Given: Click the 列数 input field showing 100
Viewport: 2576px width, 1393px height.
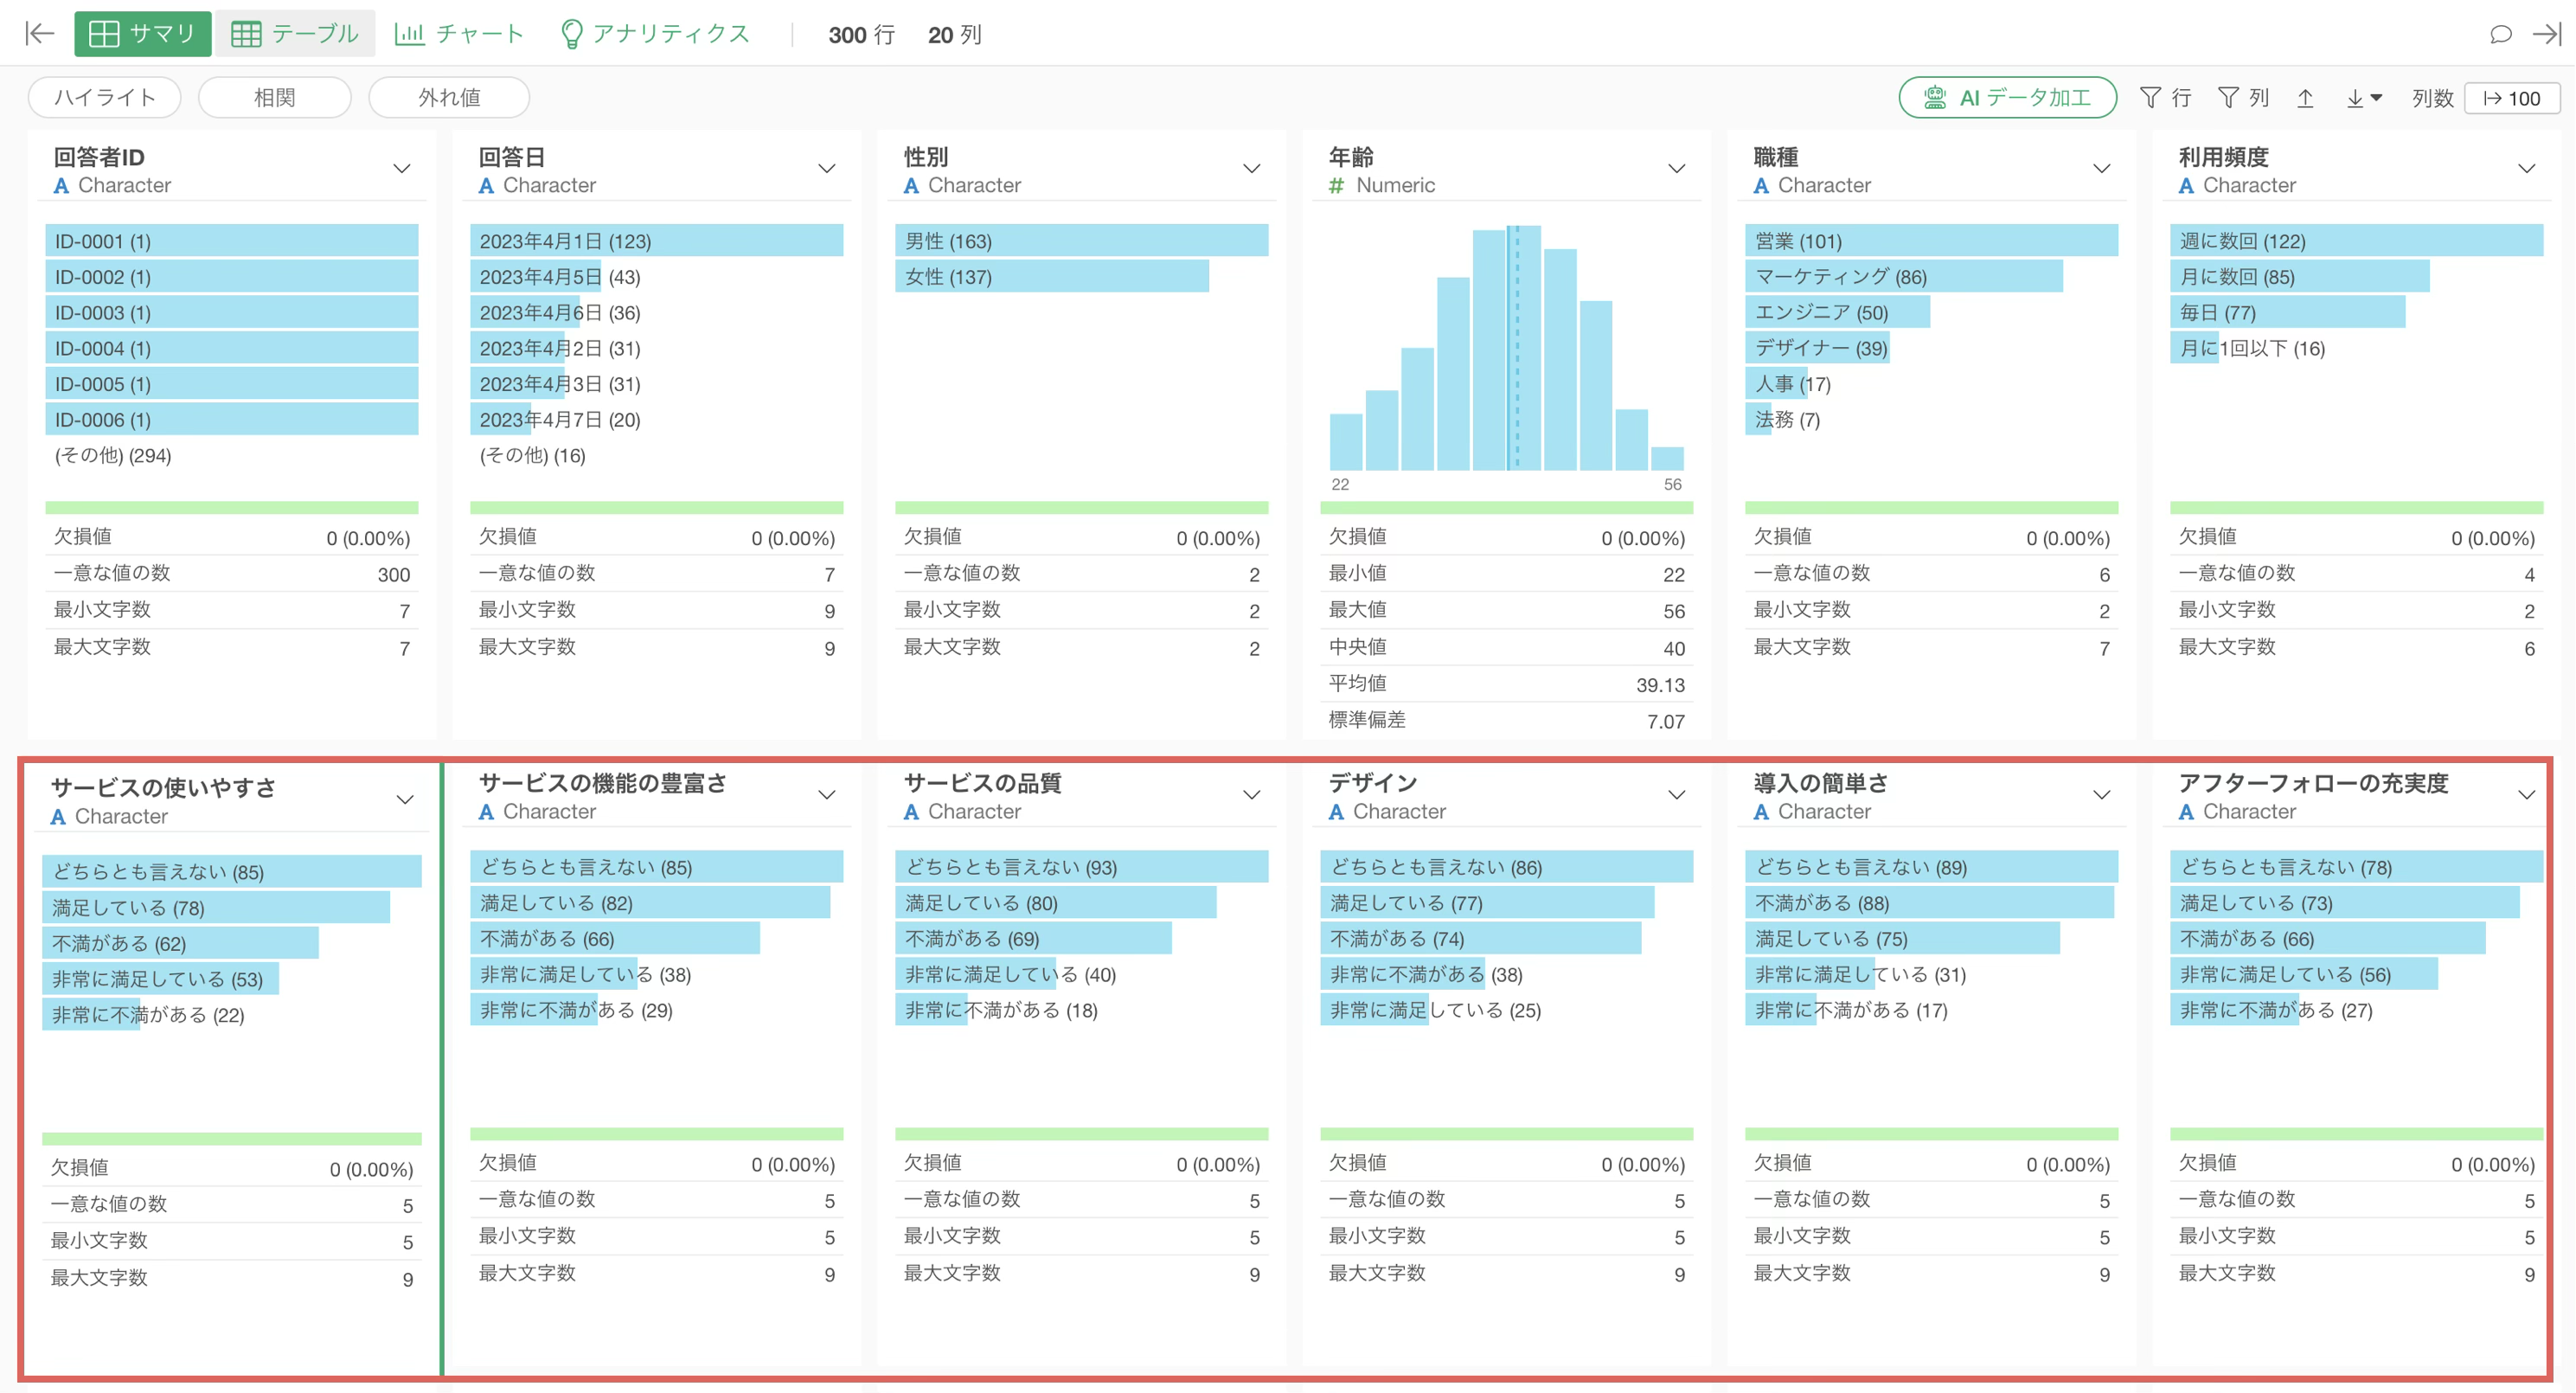Looking at the screenshot, I should tap(2511, 98).
